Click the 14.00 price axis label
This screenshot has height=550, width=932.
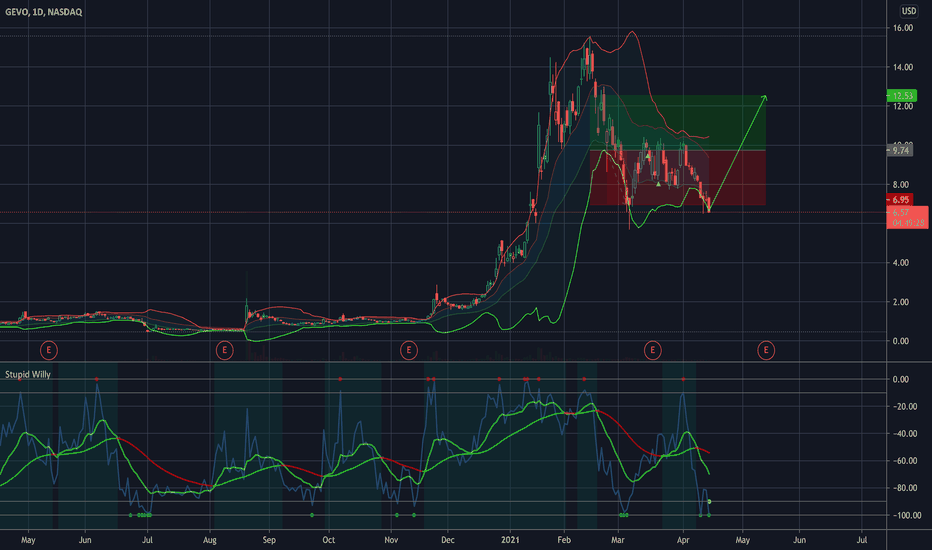pos(902,67)
